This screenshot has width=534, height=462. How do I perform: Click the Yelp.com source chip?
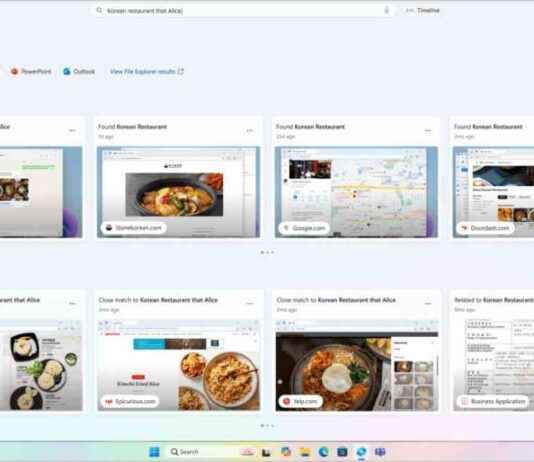pyautogui.click(x=300, y=401)
